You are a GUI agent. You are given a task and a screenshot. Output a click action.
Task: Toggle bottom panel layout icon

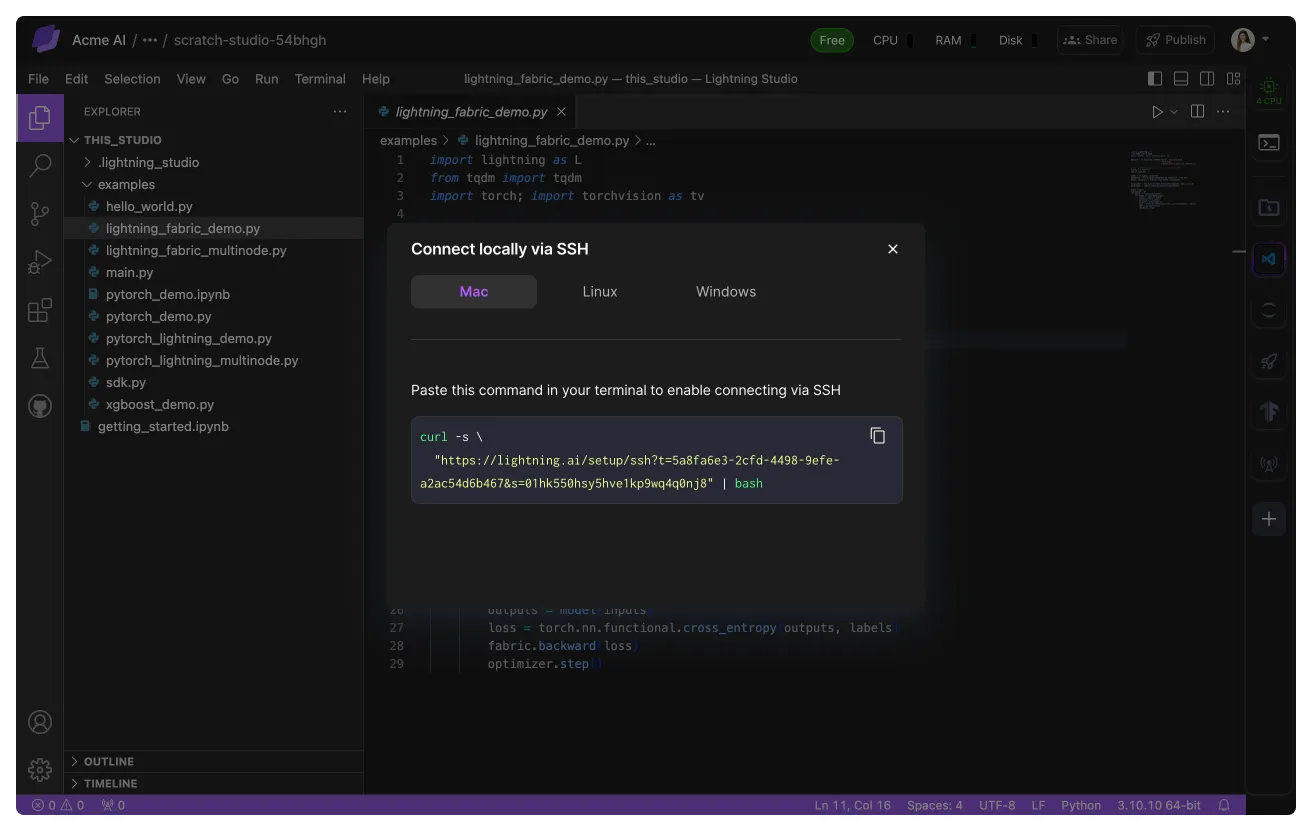[1181, 78]
